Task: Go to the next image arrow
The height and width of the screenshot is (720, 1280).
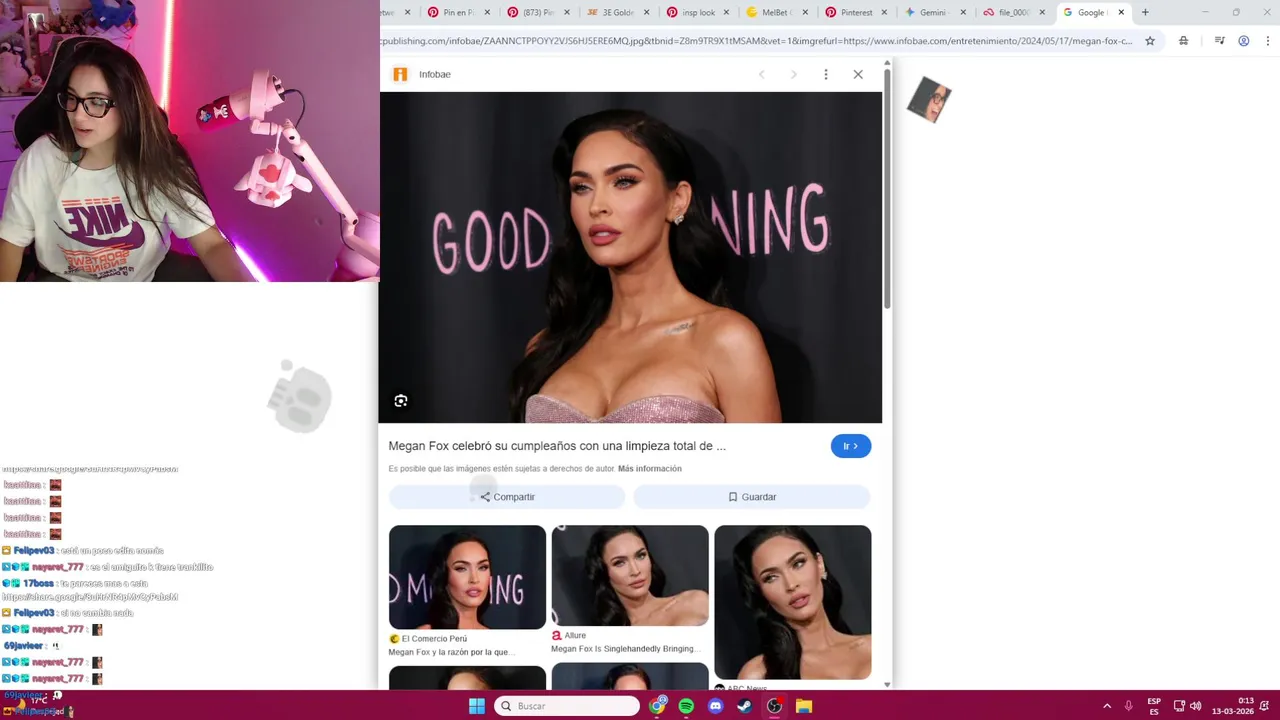Action: [x=794, y=74]
